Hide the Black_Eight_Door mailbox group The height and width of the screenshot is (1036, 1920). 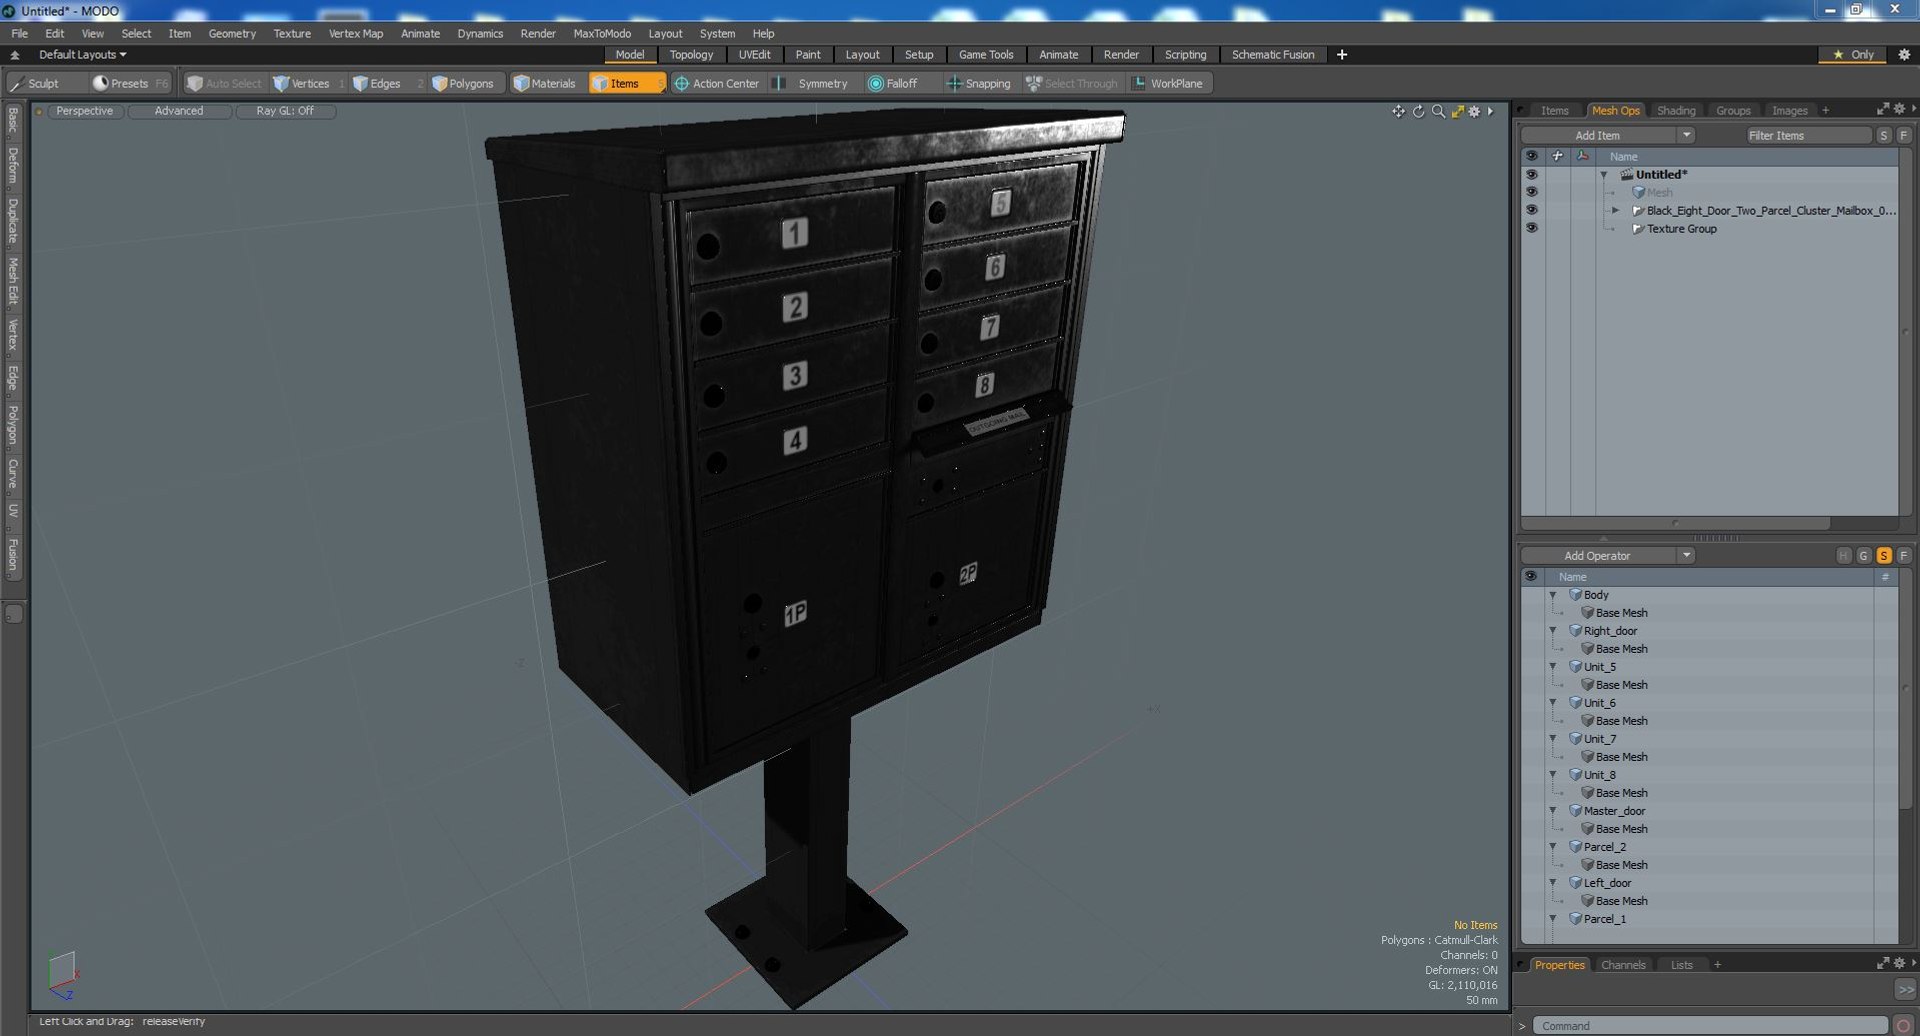[x=1531, y=211]
